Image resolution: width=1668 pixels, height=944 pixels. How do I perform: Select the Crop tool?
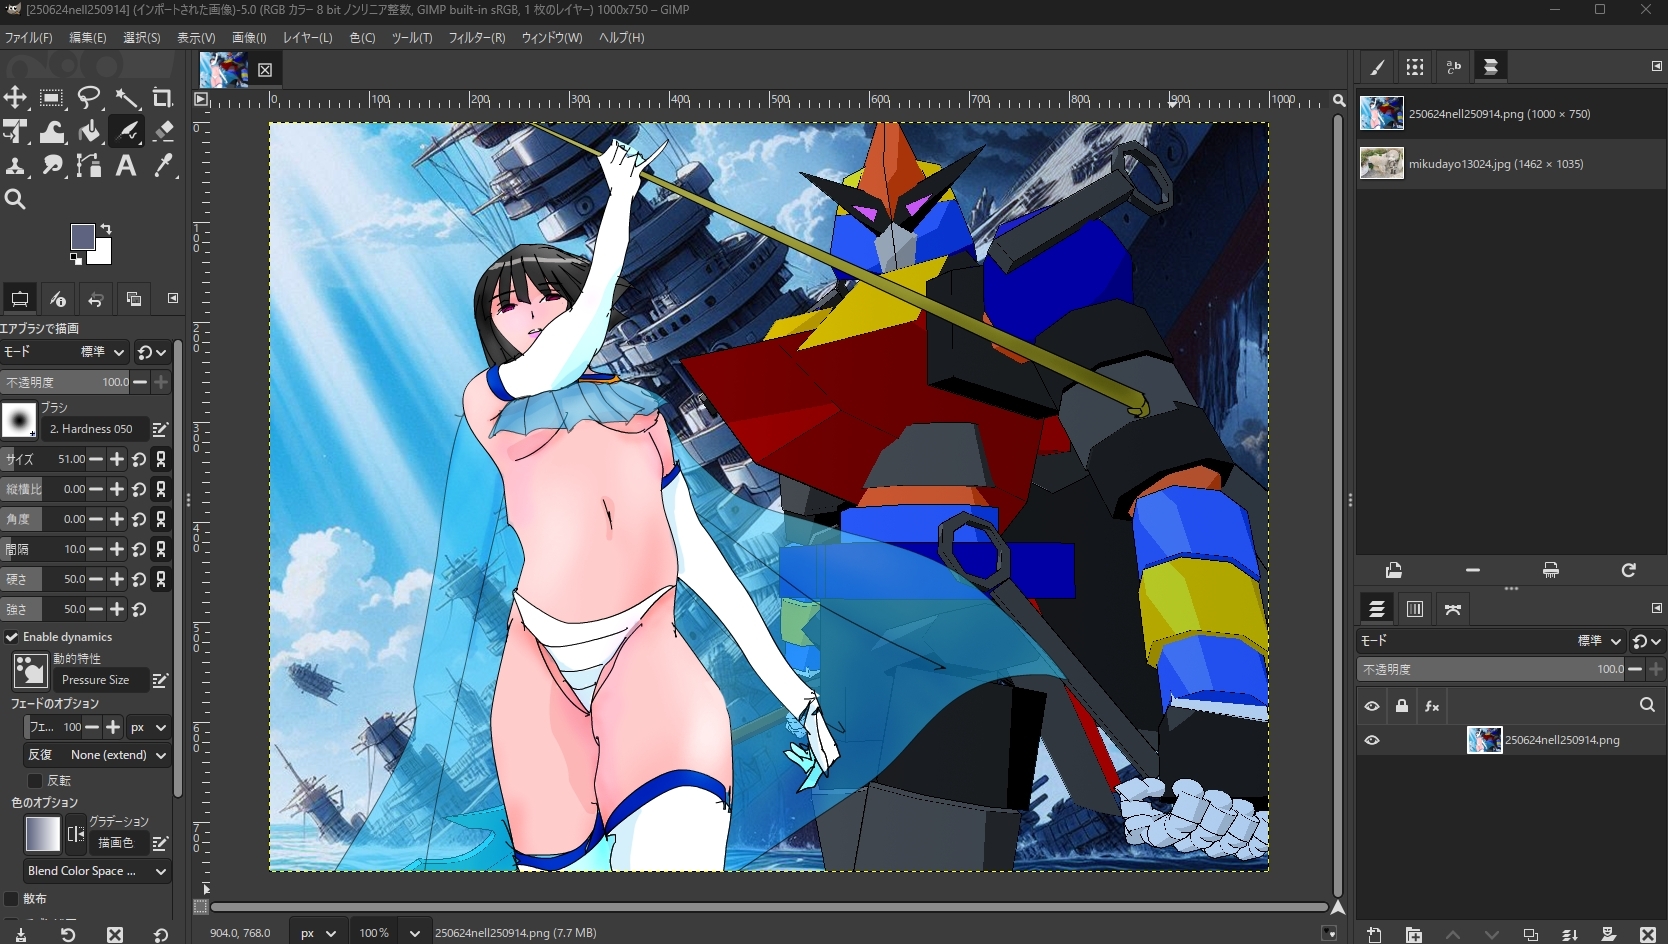pos(162,98)
